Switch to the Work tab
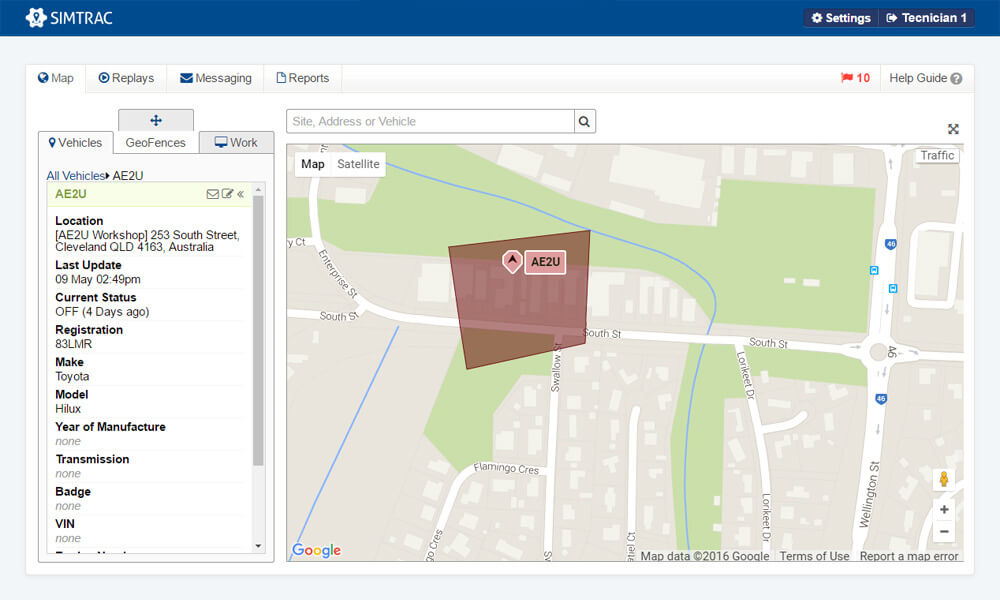This screenshot has height=600, width=1000. tap(237, 142)
